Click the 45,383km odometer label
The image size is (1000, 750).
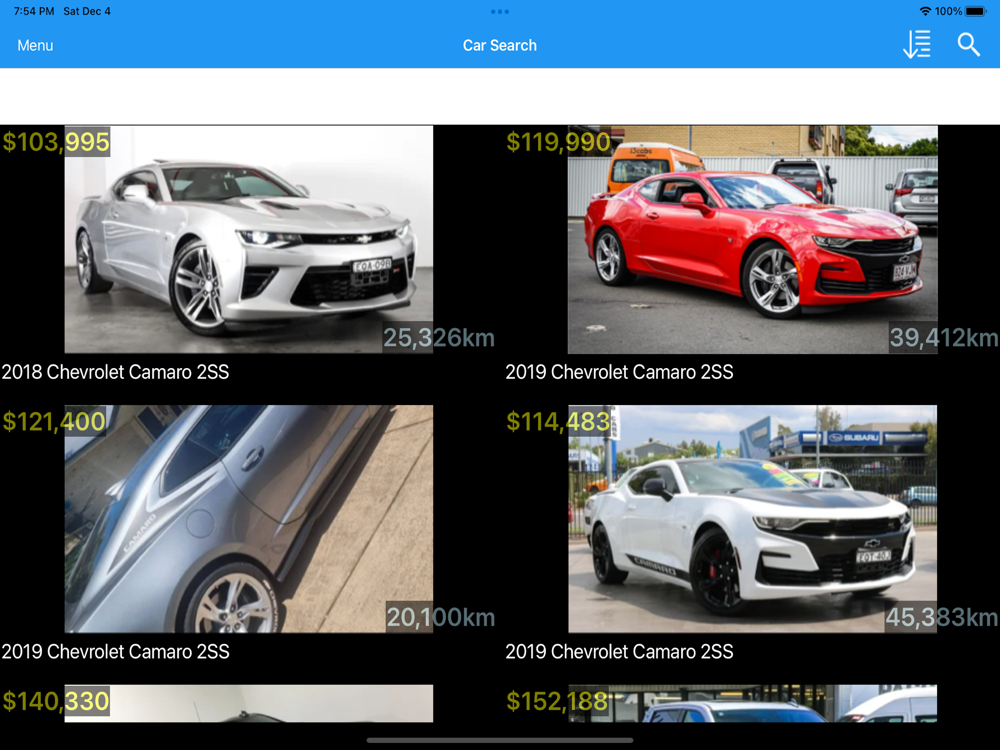(x=942, y=617)
